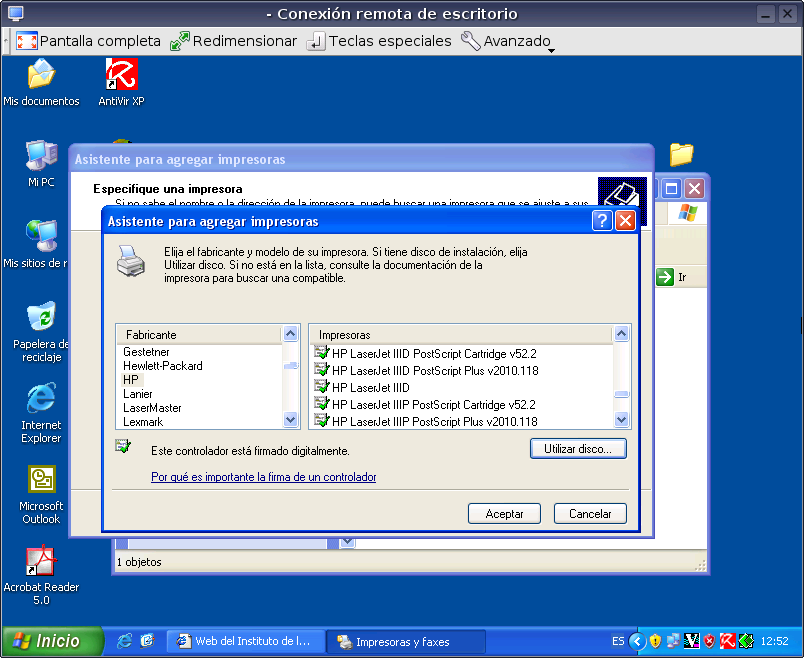Click AntiVir red umbrella tray icon
The height and width of the screenshot is (658, 804).
coord(728,641)
